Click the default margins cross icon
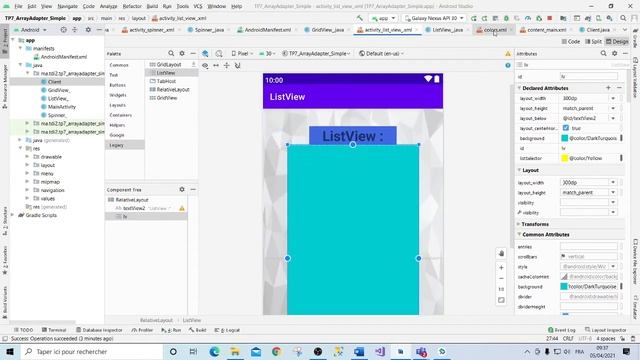This screenshot has height=360, width=640. tap(227, 65)
